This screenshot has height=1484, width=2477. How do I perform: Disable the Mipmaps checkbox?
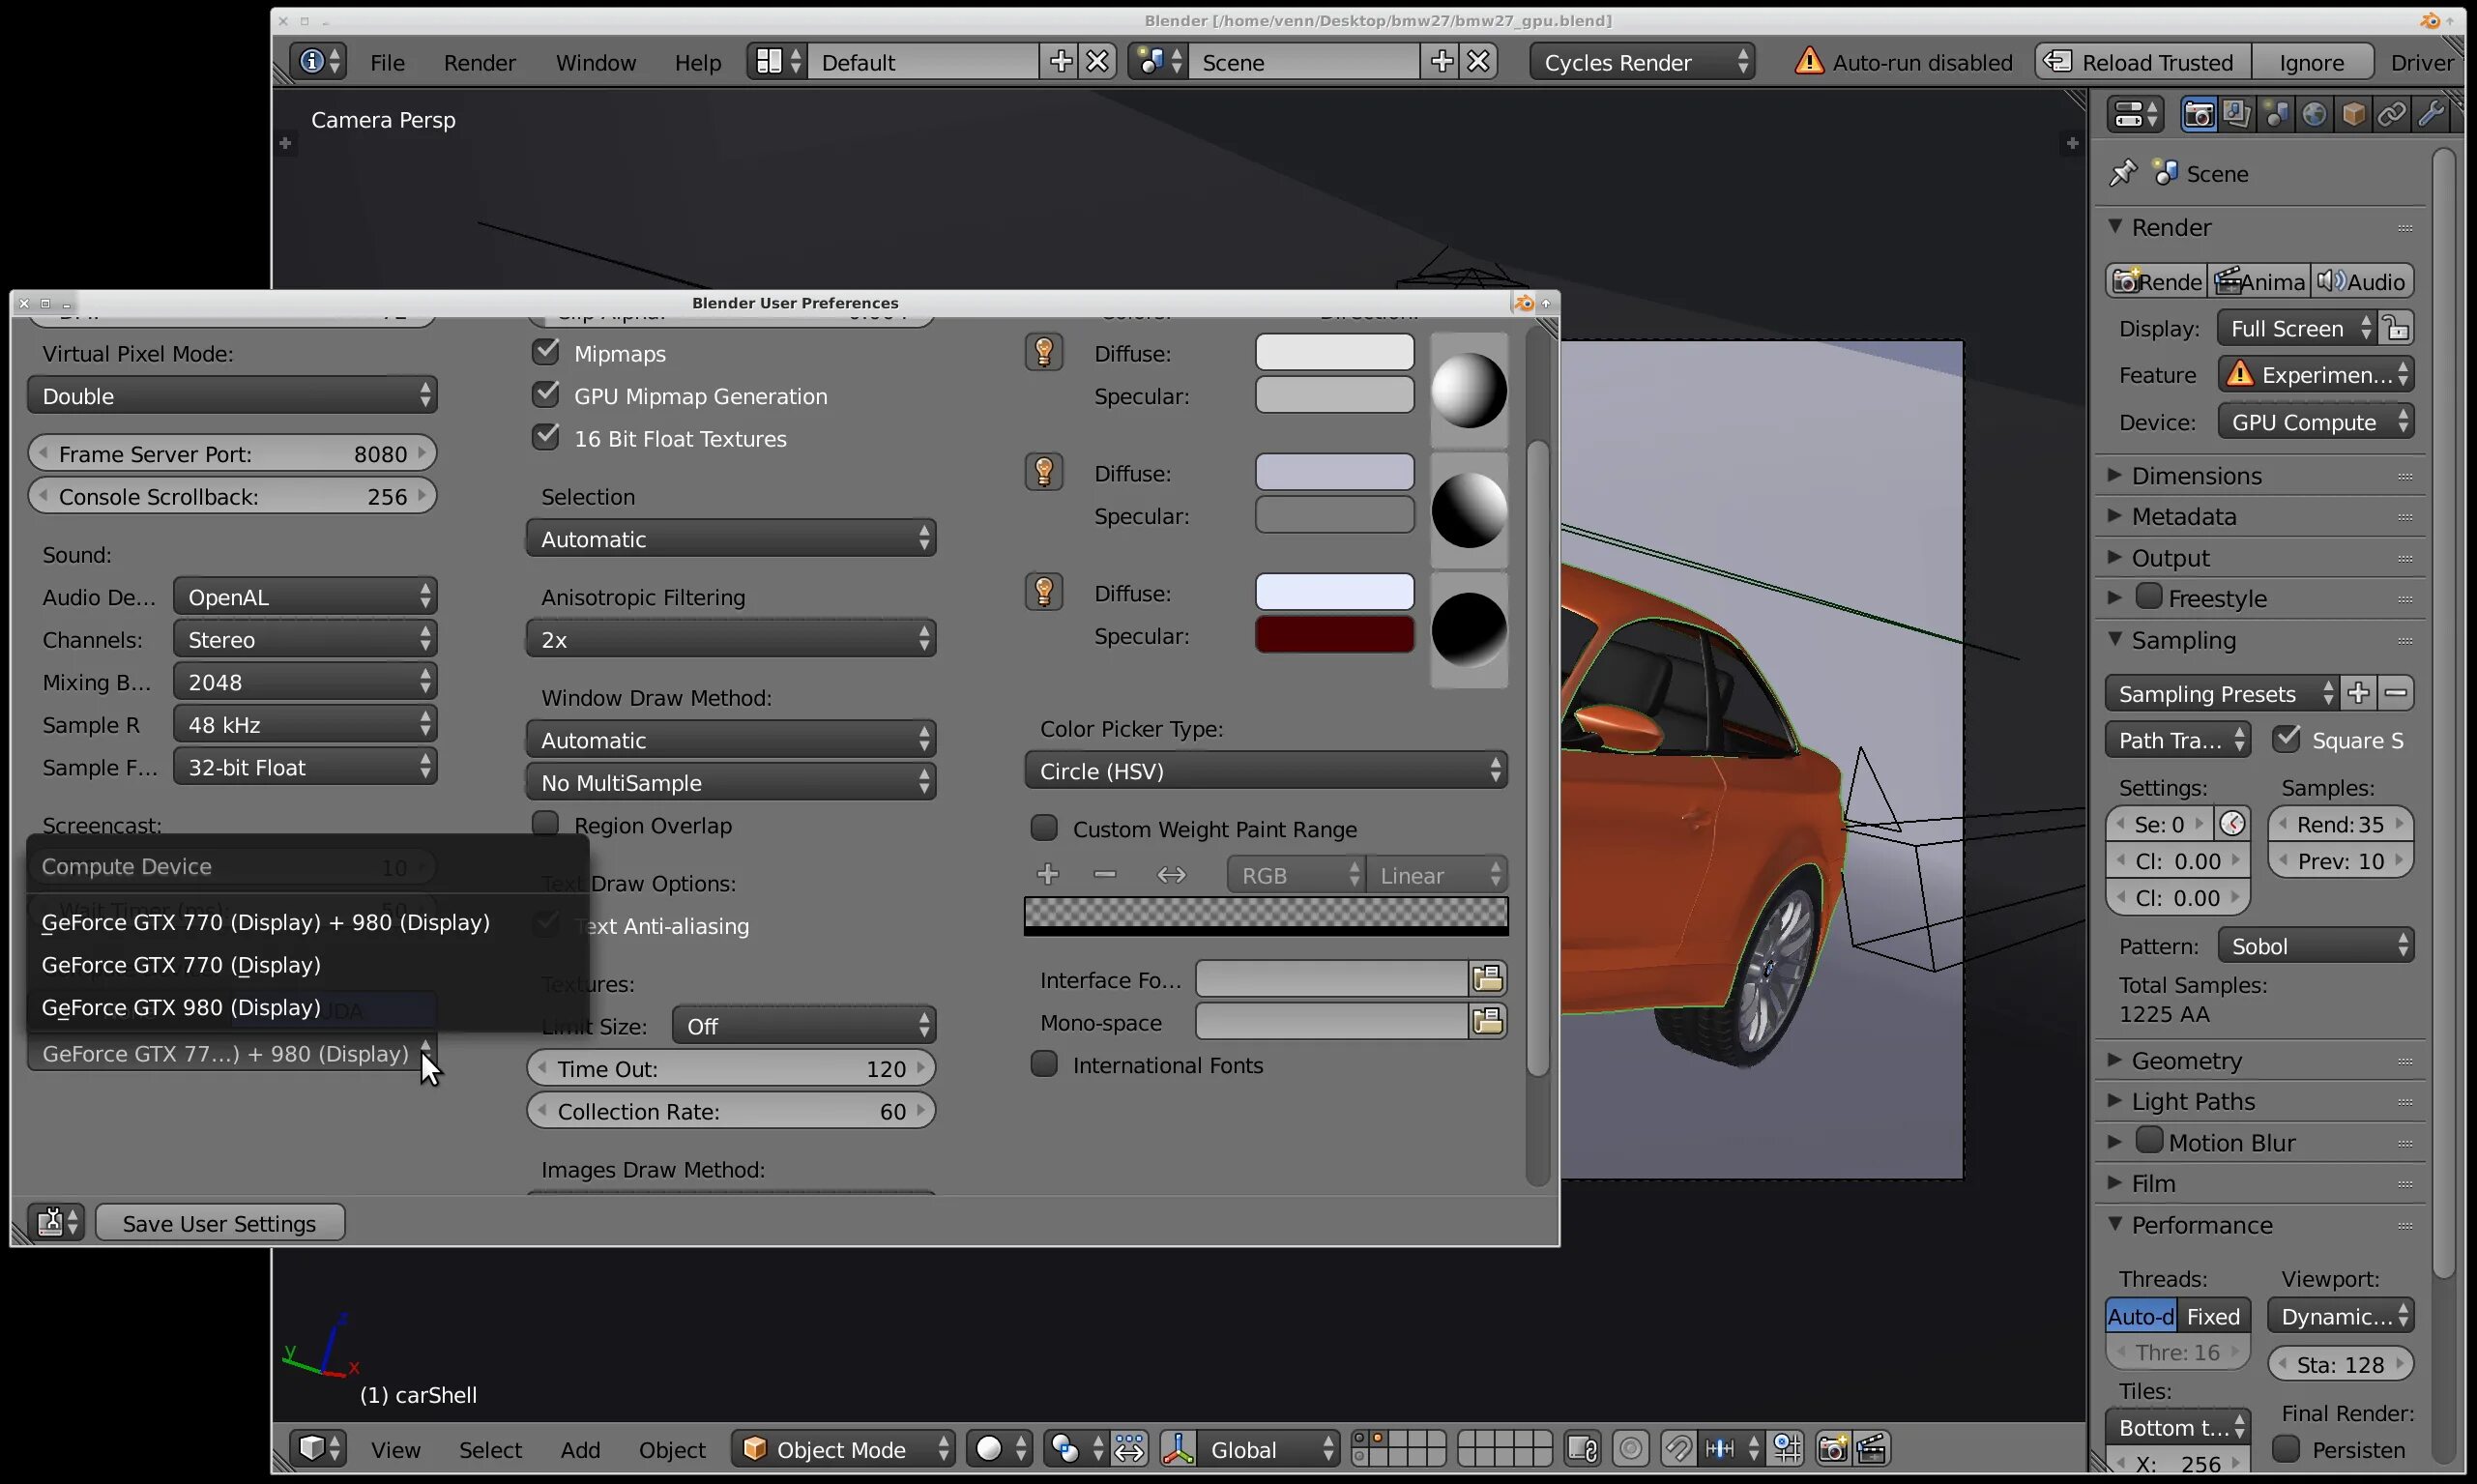point(546,352)
